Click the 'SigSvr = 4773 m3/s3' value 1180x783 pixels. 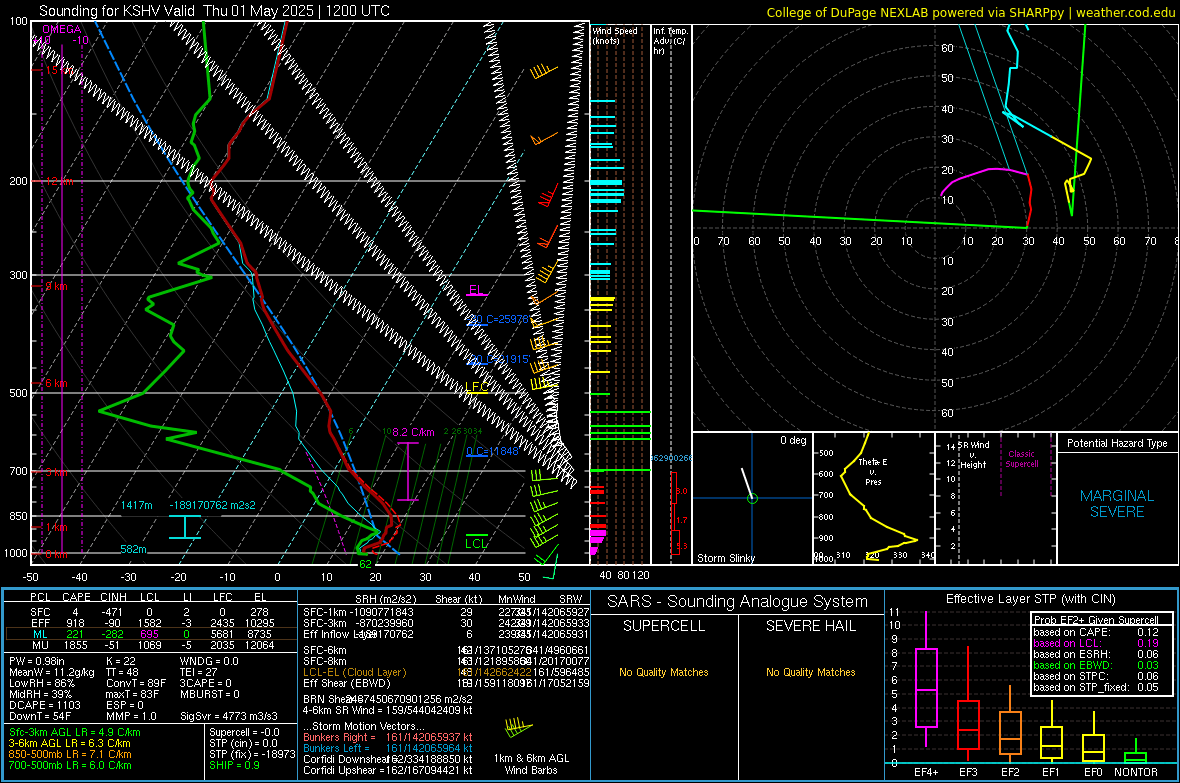[229, 716]
